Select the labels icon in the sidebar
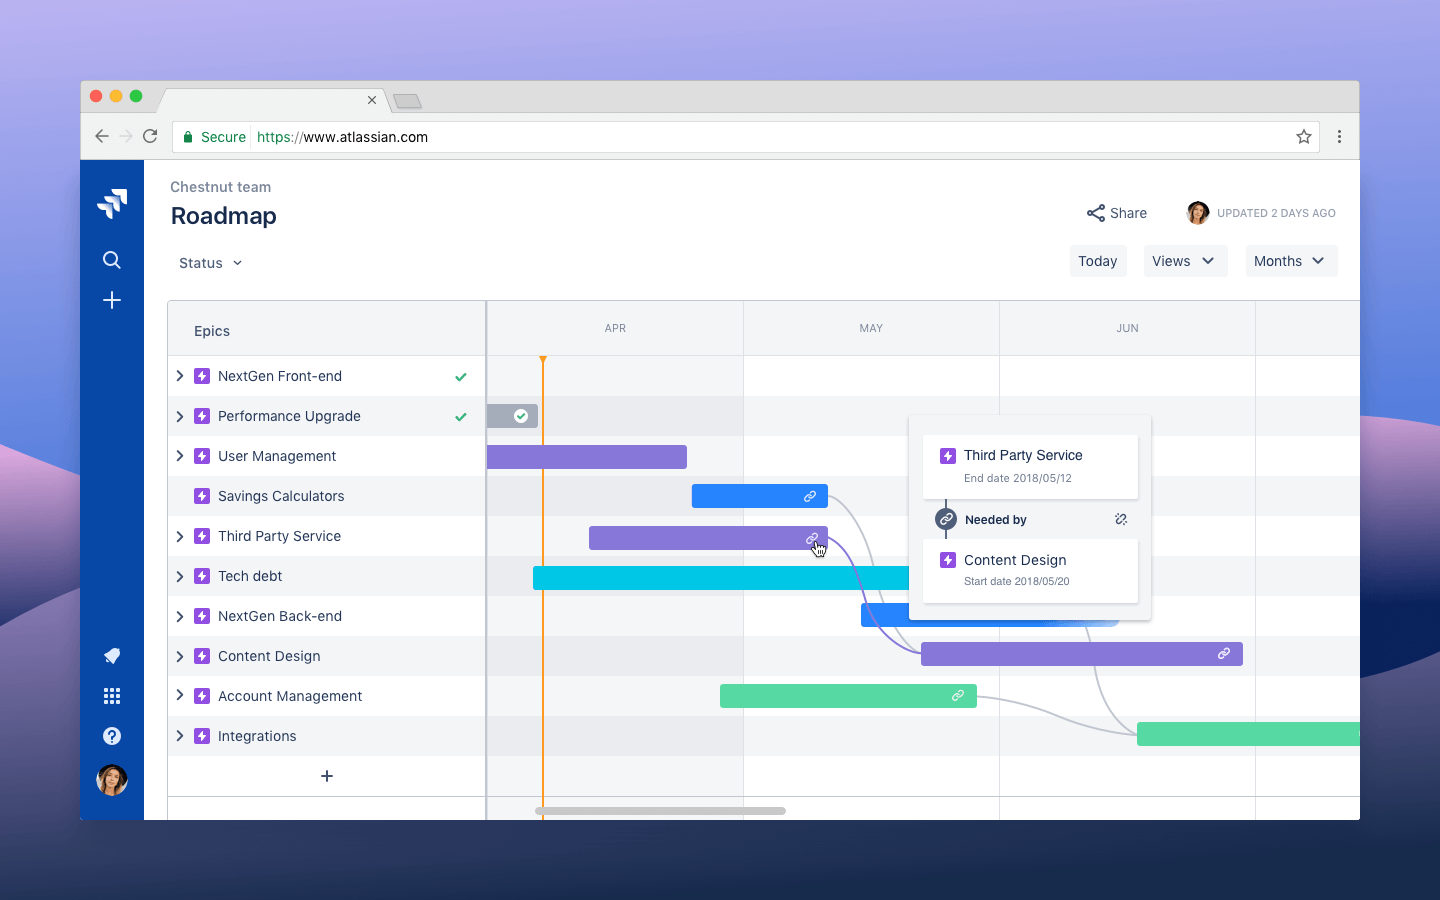This screenshot has height=900, width=1440. click(111, 656)
